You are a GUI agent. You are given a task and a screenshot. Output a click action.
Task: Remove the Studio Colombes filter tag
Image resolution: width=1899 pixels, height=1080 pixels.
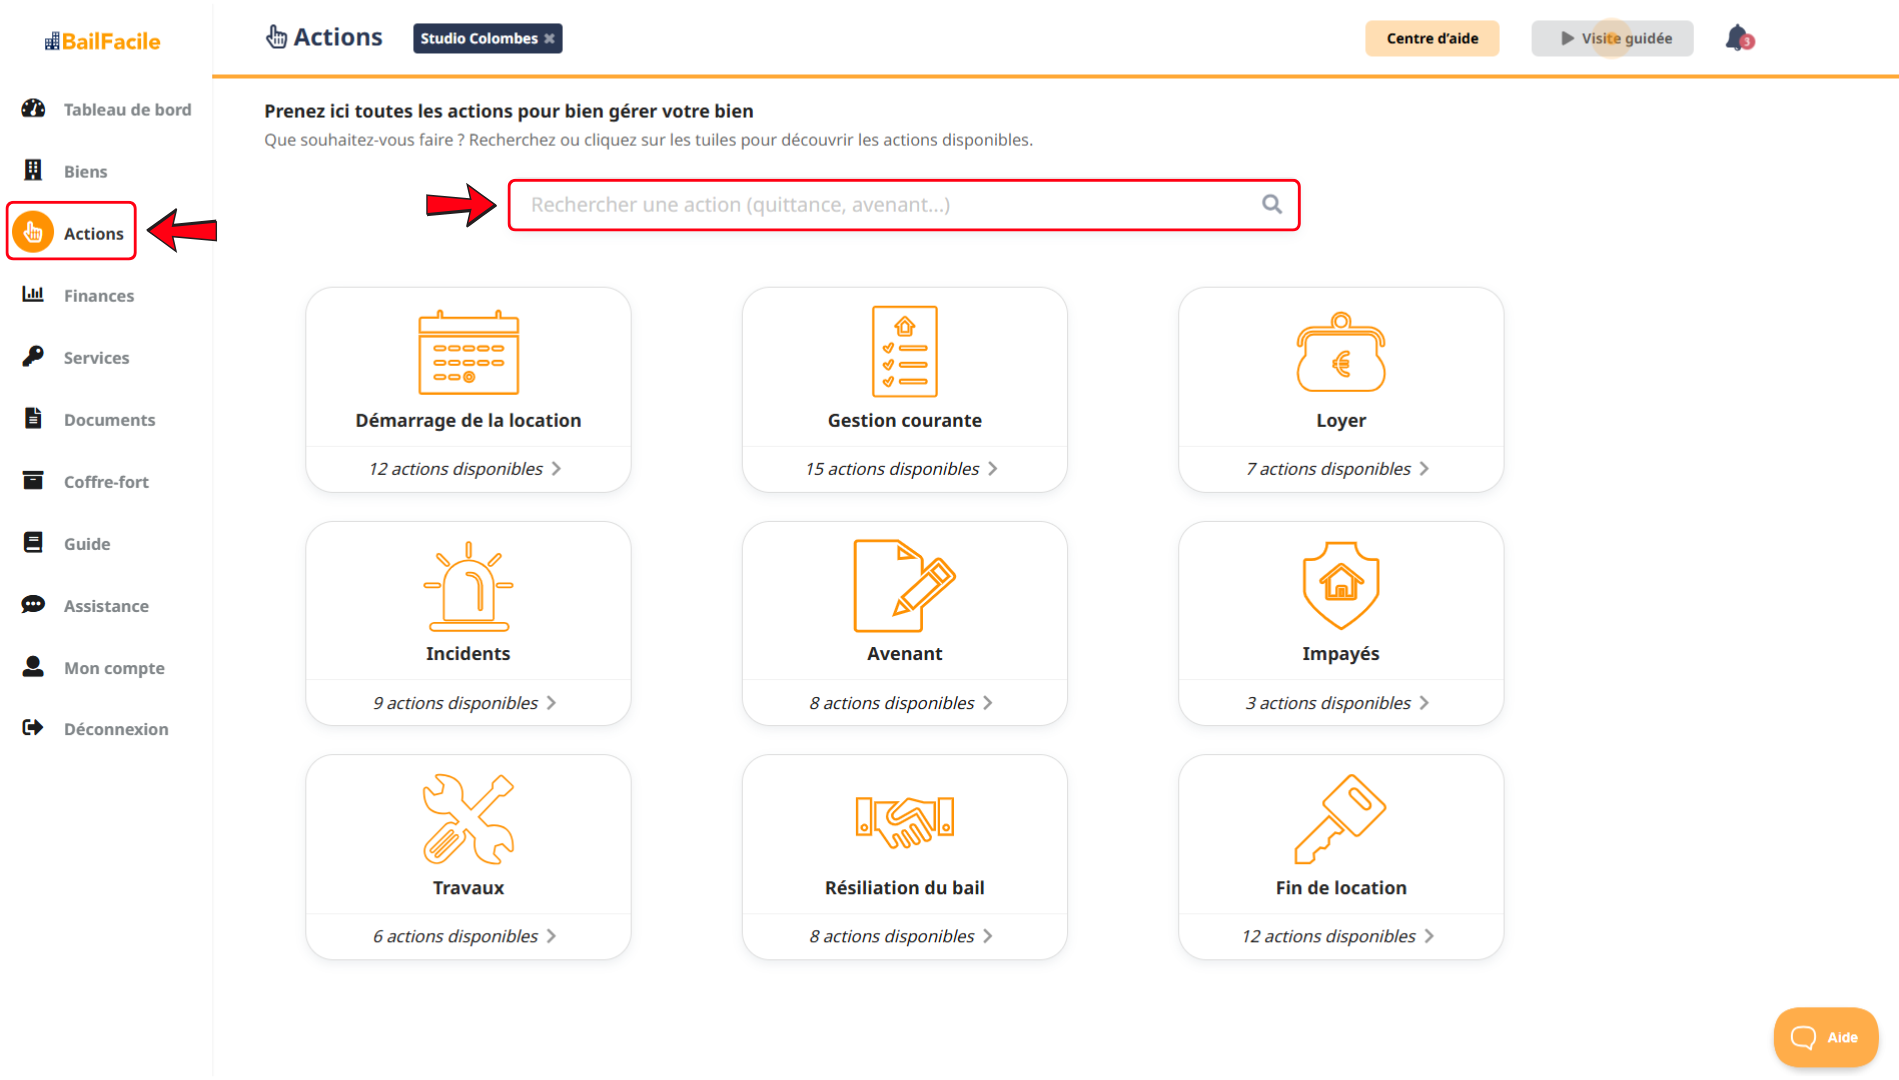pyautogui.click(x=549, y=39)
